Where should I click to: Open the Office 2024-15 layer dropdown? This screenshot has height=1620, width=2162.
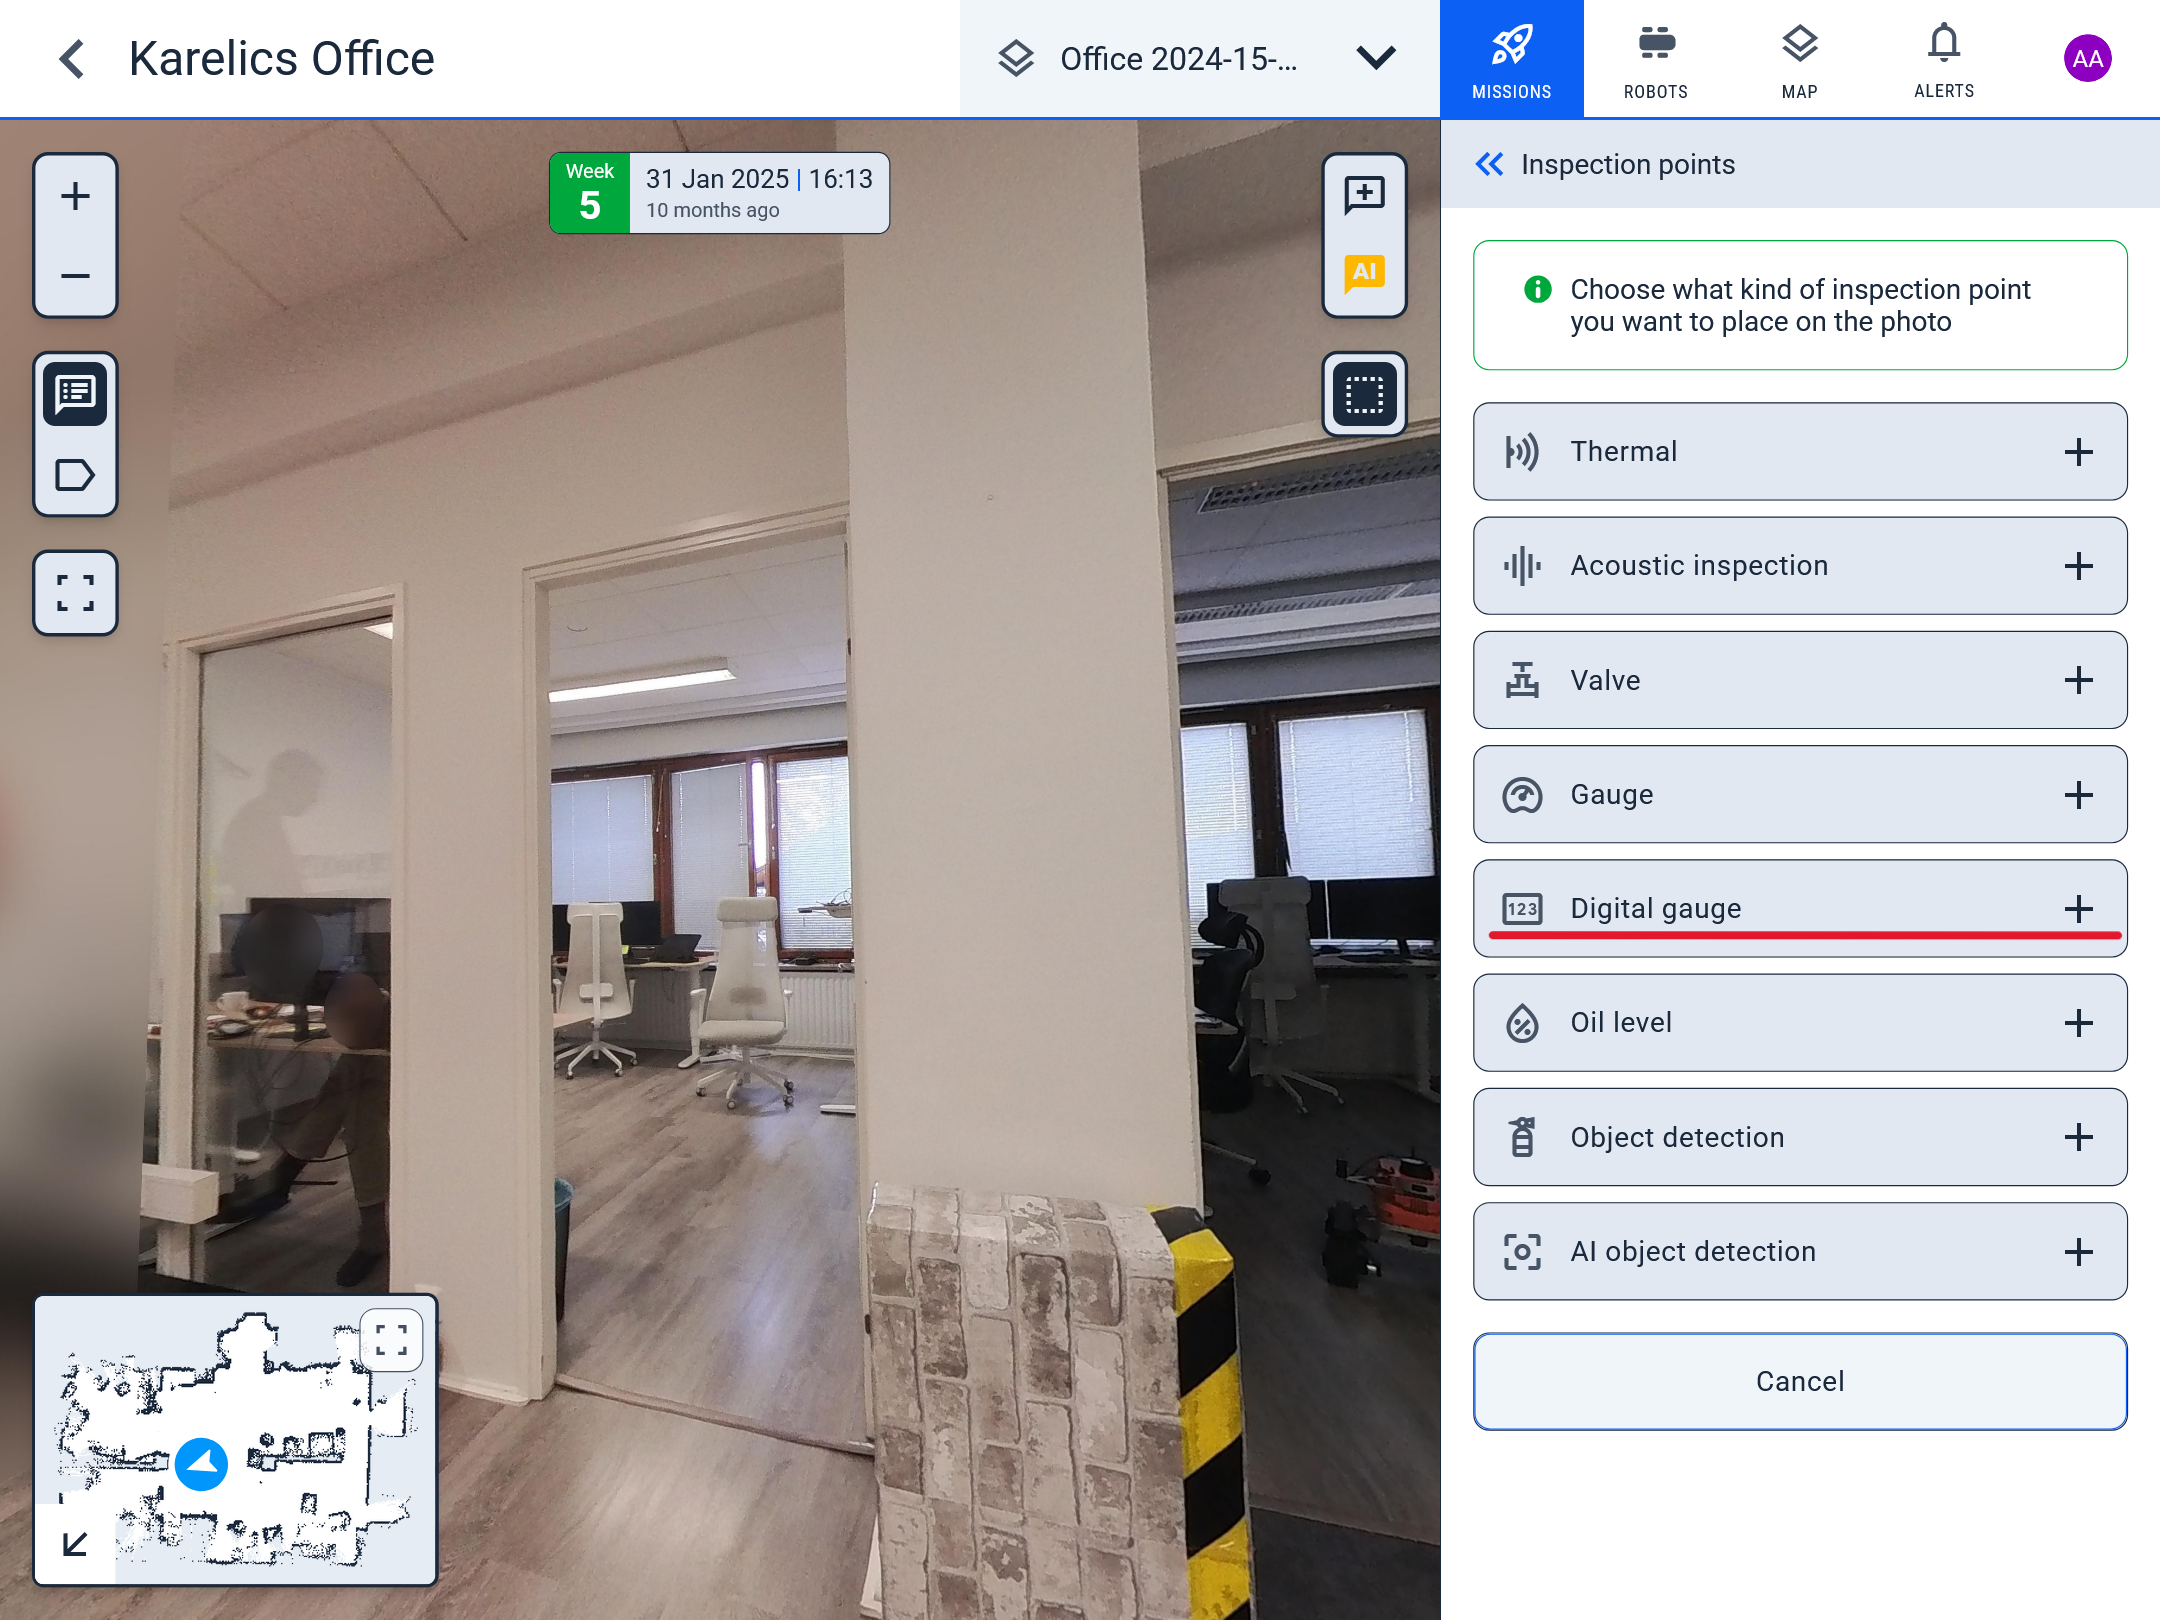click(x=1200, y=59)
